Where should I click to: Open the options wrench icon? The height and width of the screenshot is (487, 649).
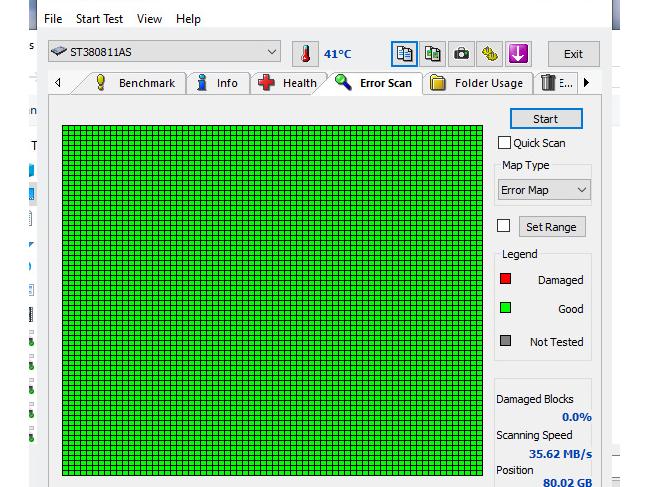pyautogui.click(x=489, y=54)
